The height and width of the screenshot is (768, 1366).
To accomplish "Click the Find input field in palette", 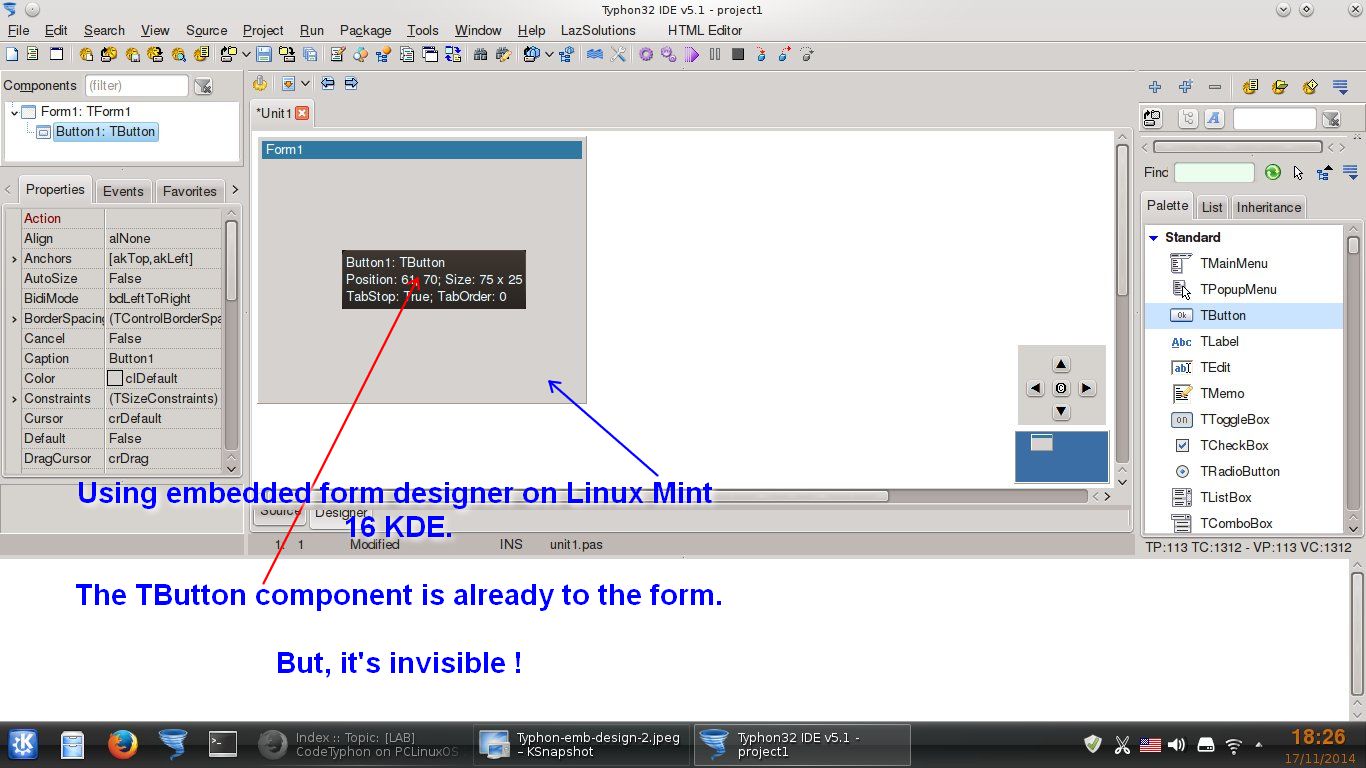I will (x=1214, y=172).
